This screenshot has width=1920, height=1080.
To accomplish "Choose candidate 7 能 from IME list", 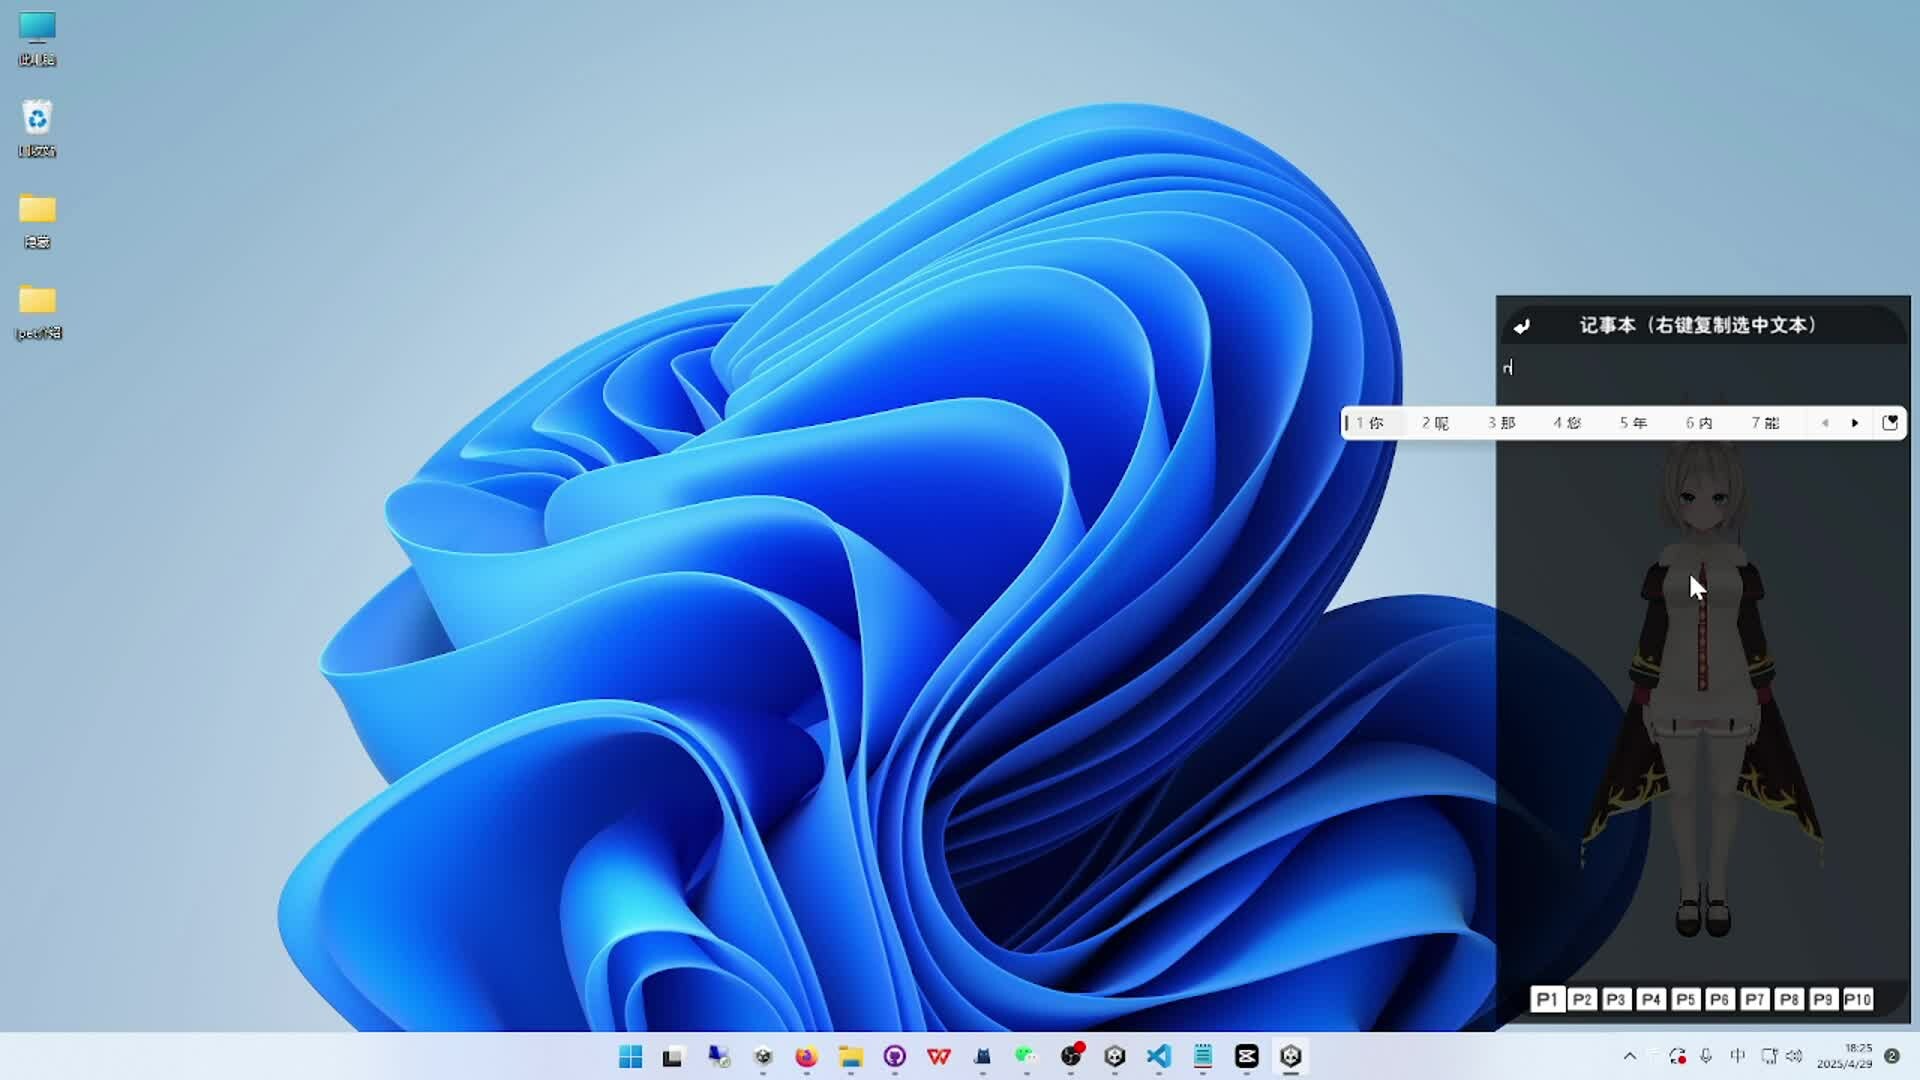I will (1765, 423).
